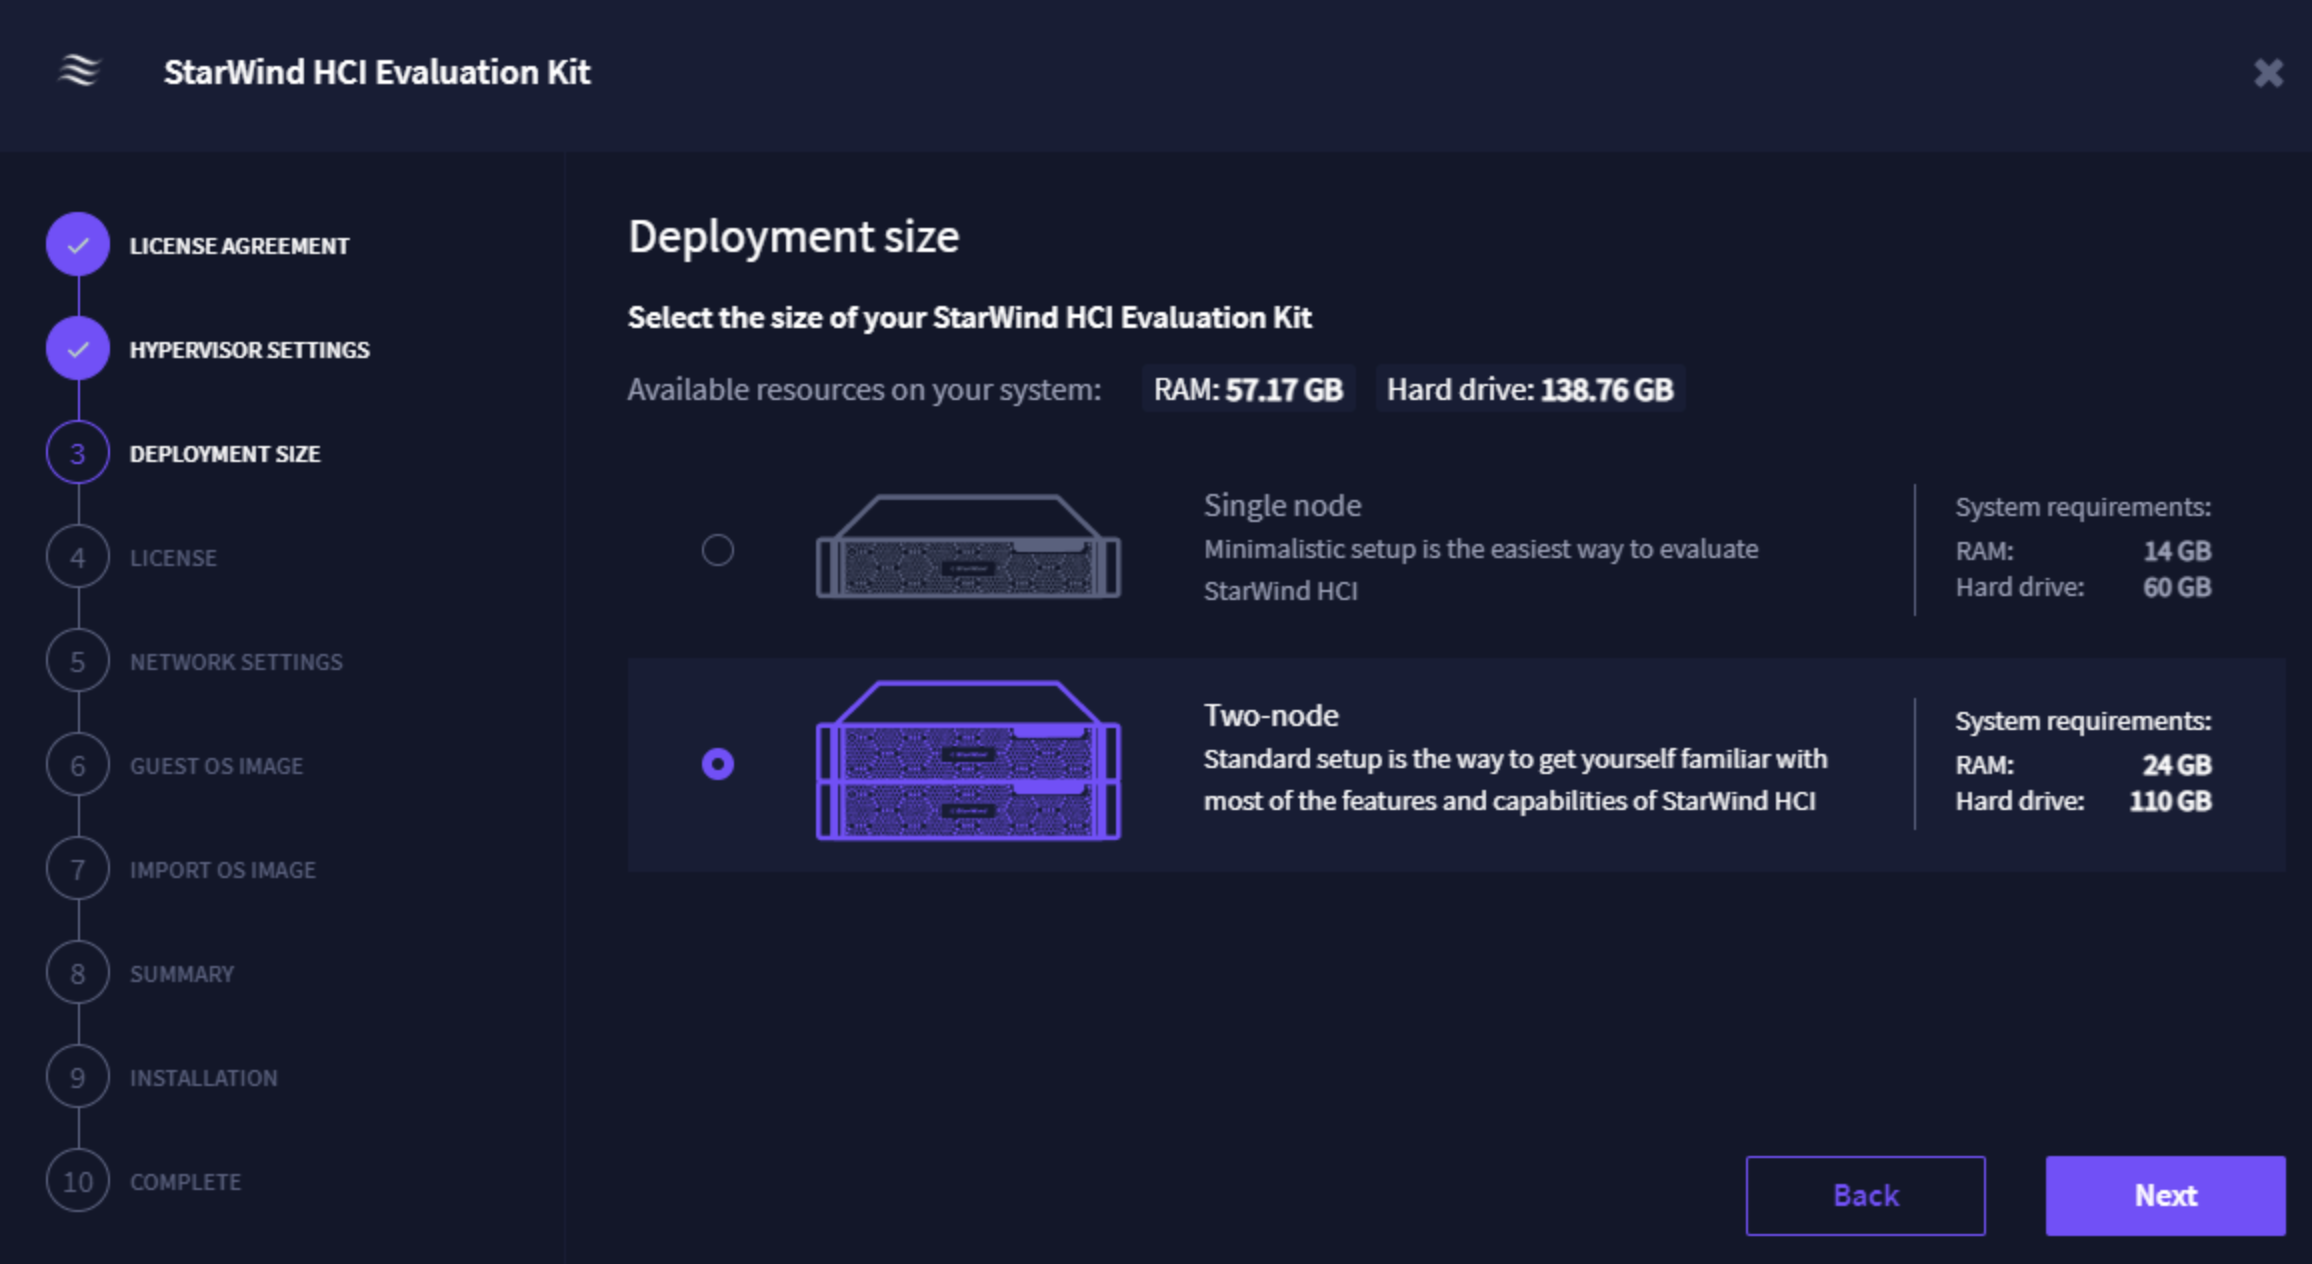Select the Single node radio button
The height and width of the screenshot is (1264, 2312).
[x=718, y=550]
